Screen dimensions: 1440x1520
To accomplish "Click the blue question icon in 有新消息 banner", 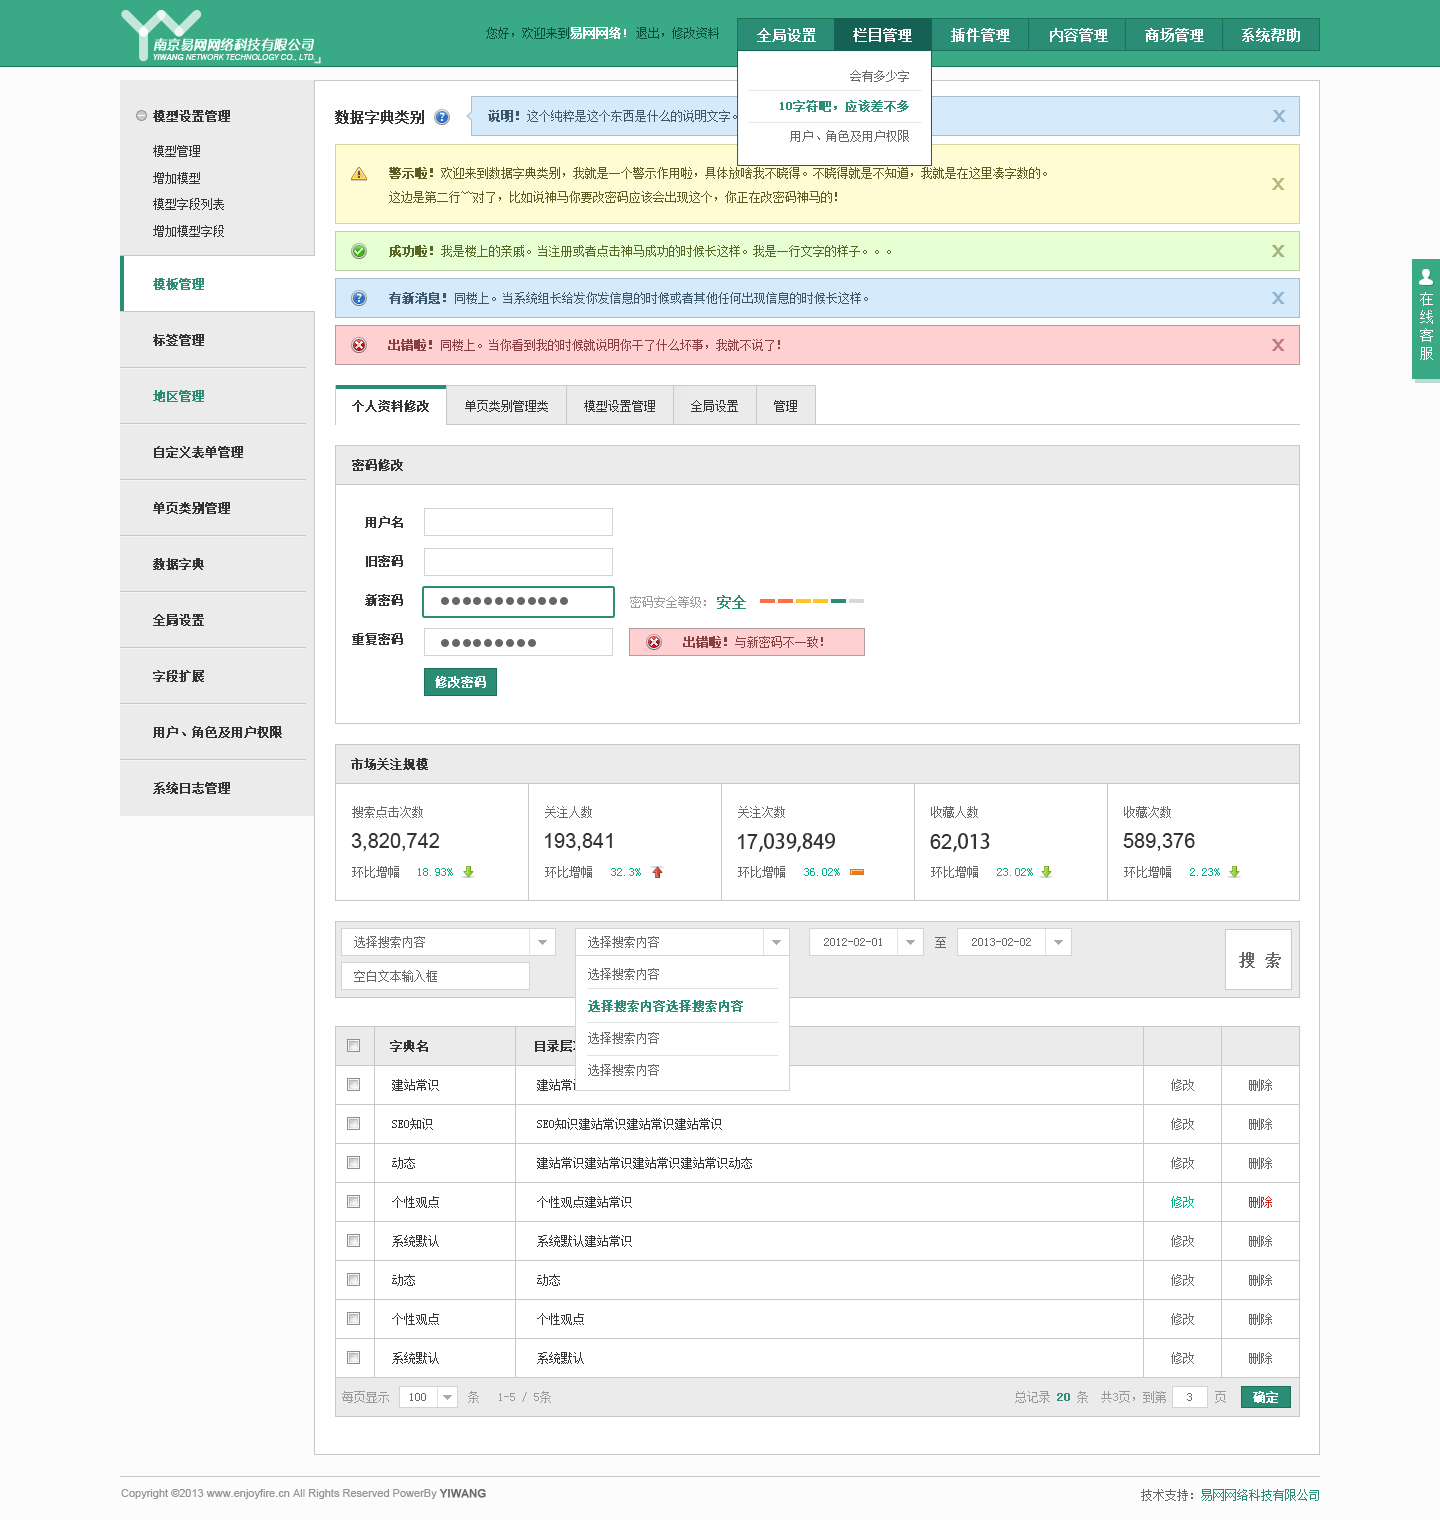I will tap(359, 298).
